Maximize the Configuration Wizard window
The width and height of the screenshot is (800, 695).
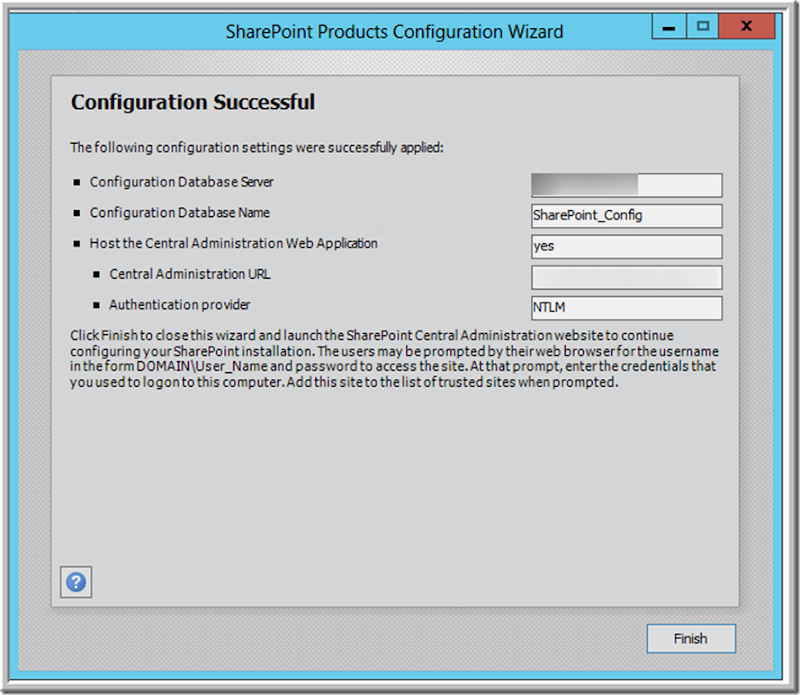point(703,27)
